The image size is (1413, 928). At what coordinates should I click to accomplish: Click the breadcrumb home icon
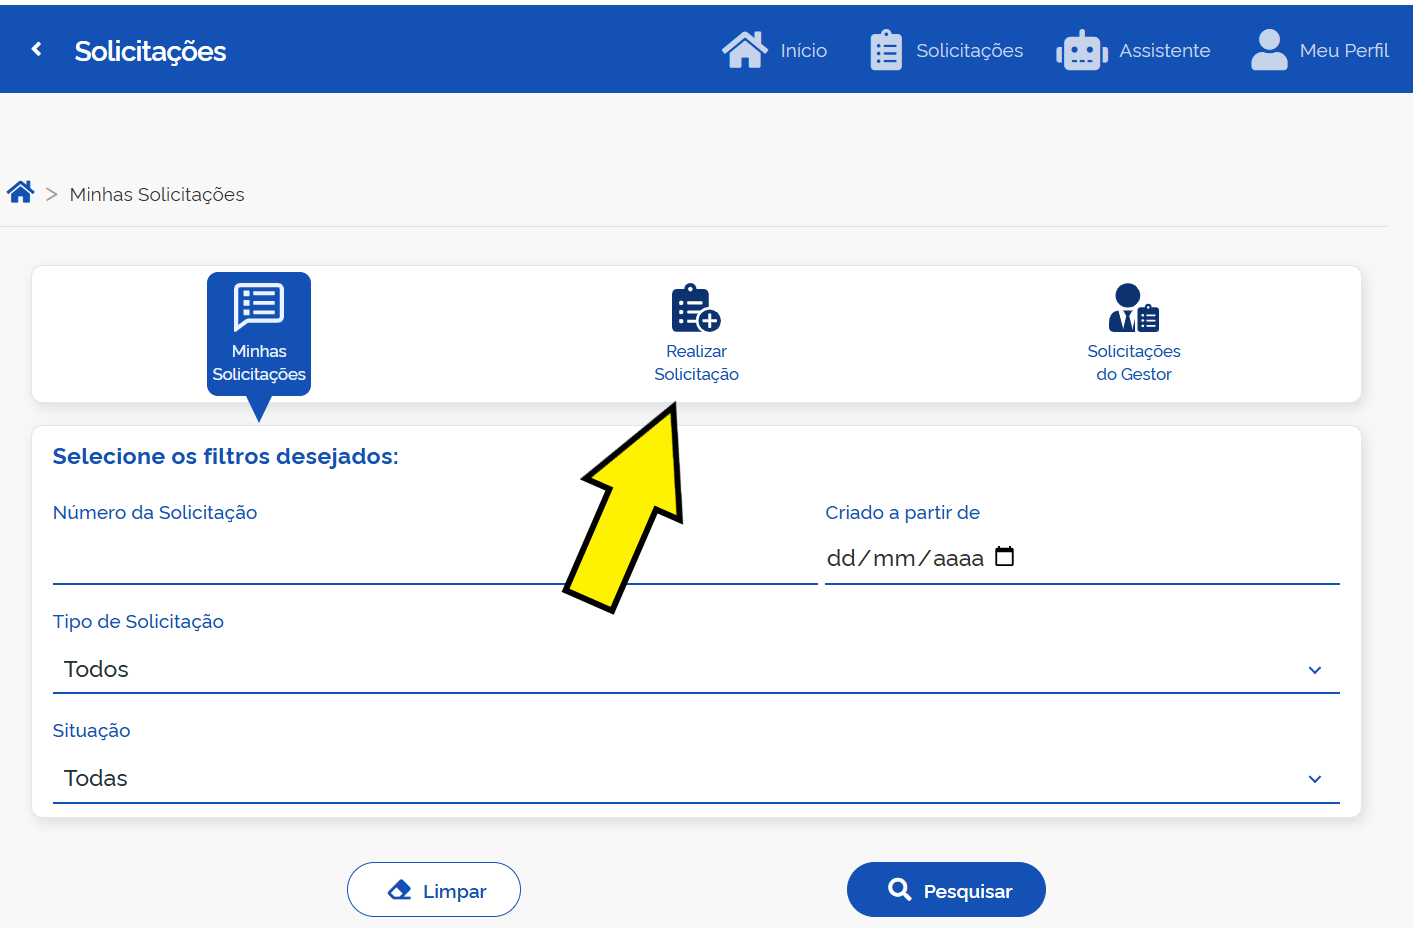pyautogui.click(x=20, y=192)
